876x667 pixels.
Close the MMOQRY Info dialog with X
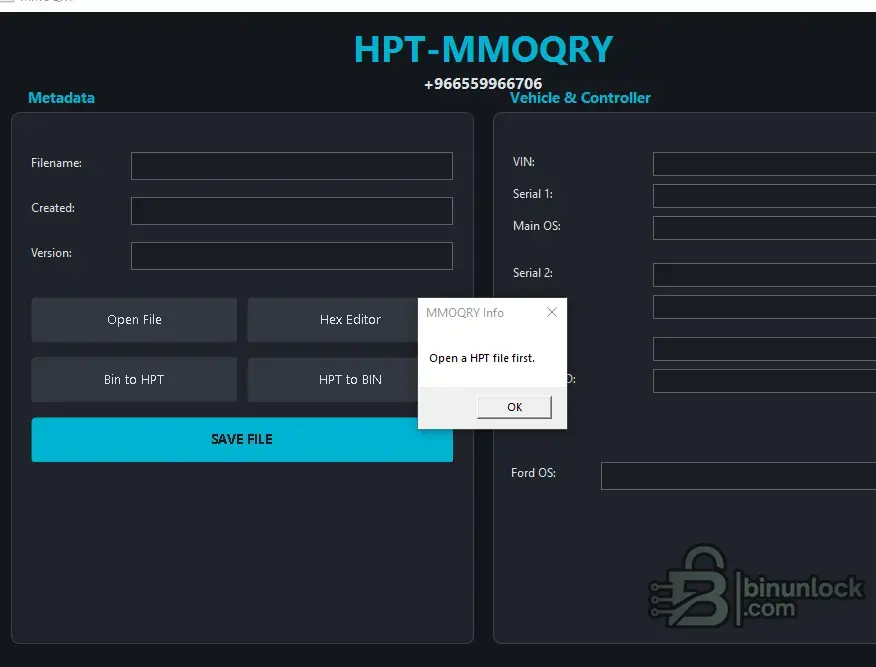click(x=551, y=312)
